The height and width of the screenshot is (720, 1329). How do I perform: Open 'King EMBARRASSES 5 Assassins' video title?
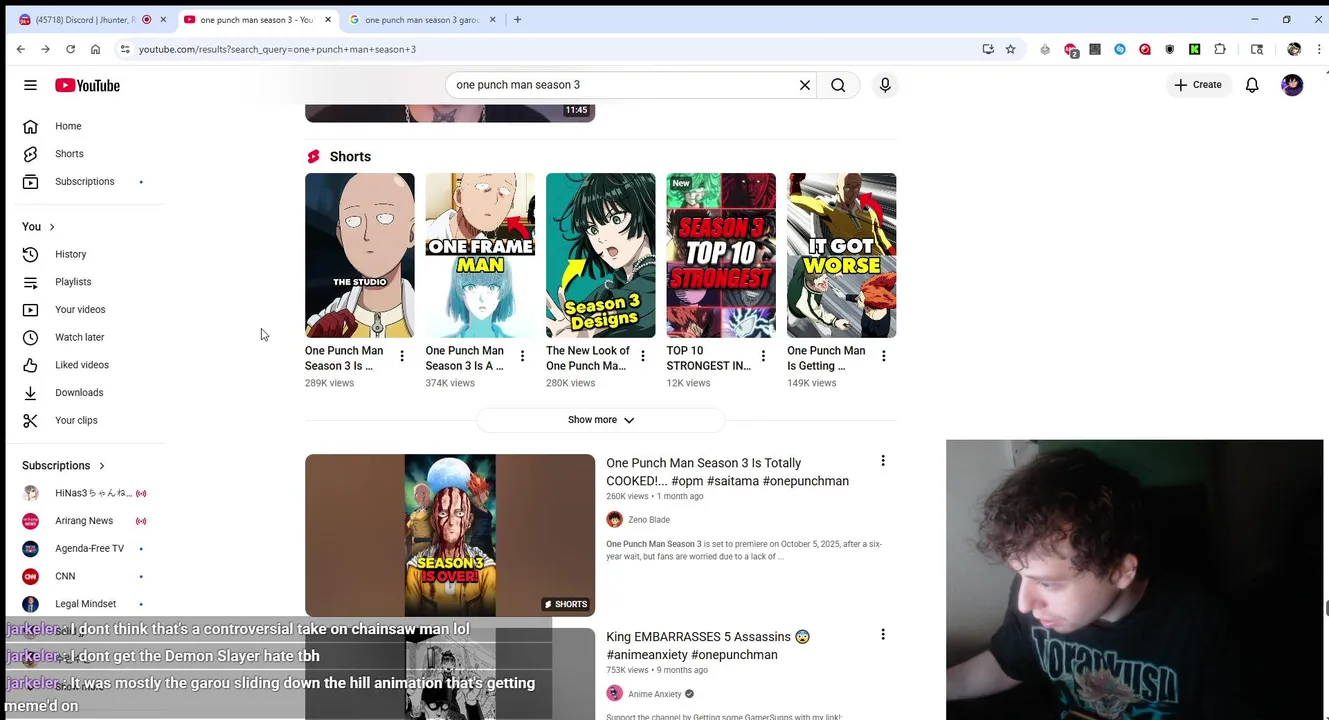click(708, 646)
